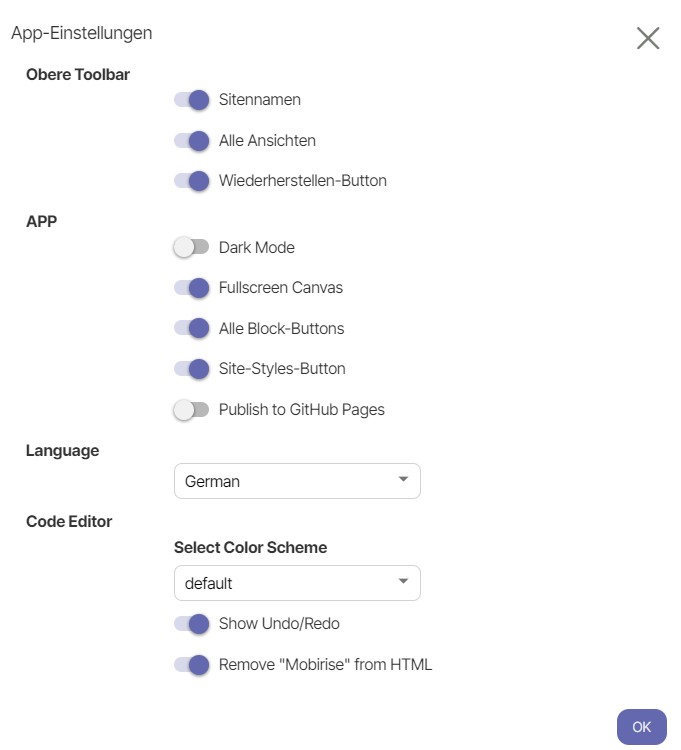Enable Publish to GitHub Pages

191,409
